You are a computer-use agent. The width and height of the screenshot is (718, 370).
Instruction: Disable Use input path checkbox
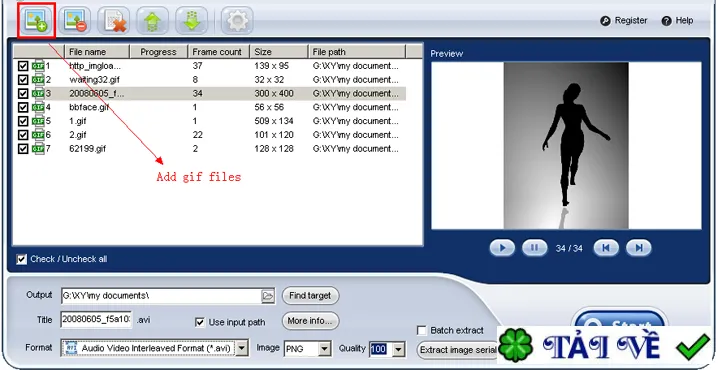tap(200, 322)
